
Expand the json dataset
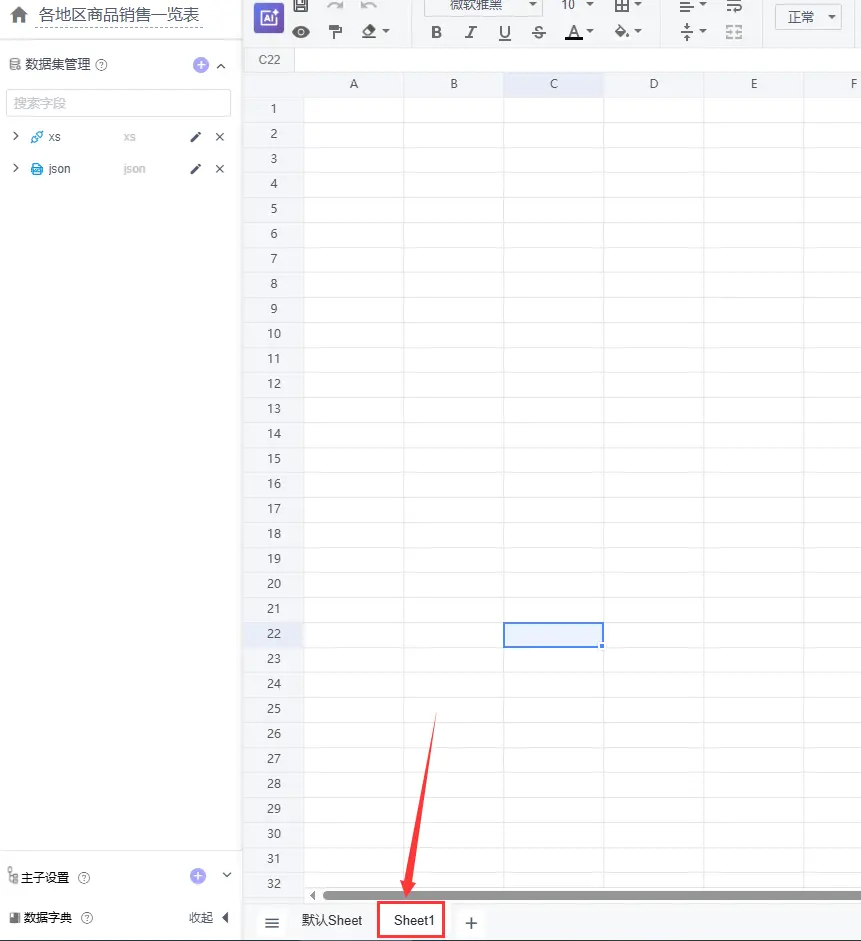coord(16,168)
